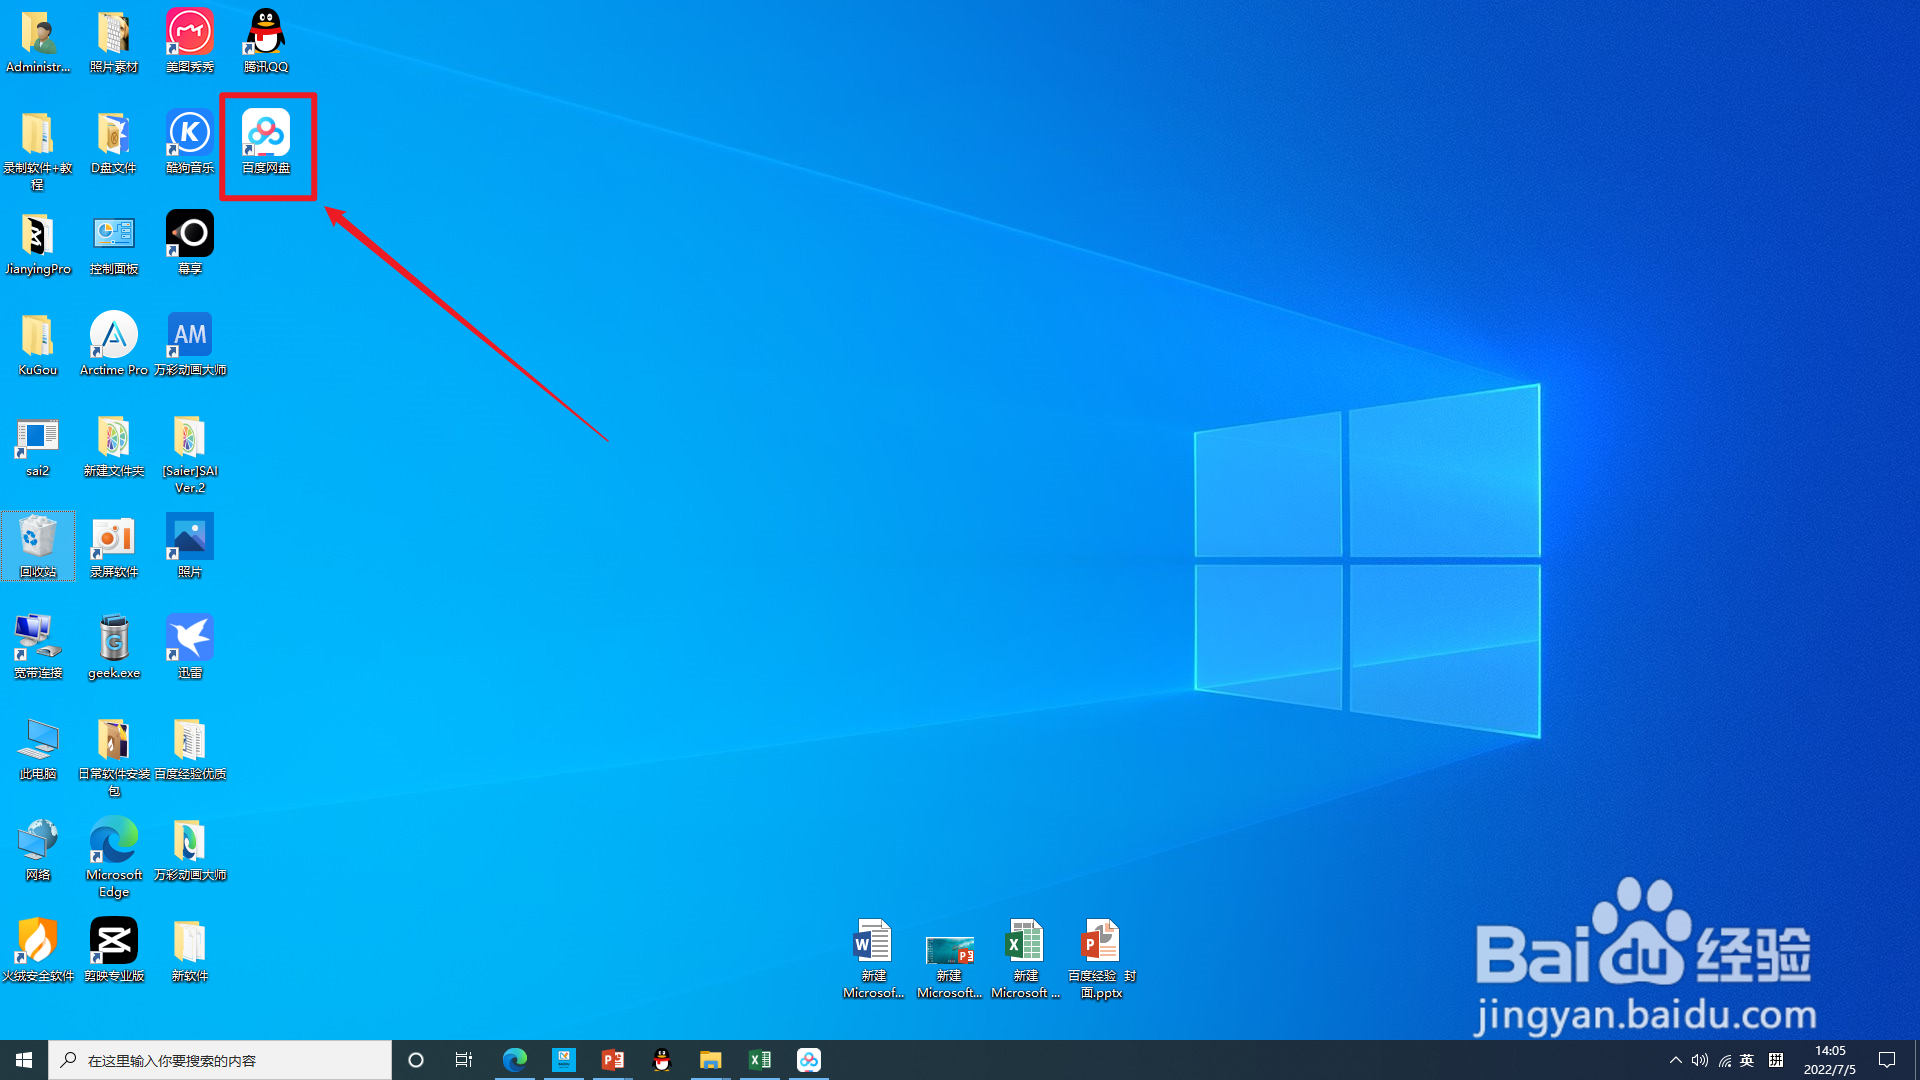Select the 回收站 recycle bin icon
Image resolution: width=1920 pixels, height=1080 pixels.
click(x=38, y=546)
